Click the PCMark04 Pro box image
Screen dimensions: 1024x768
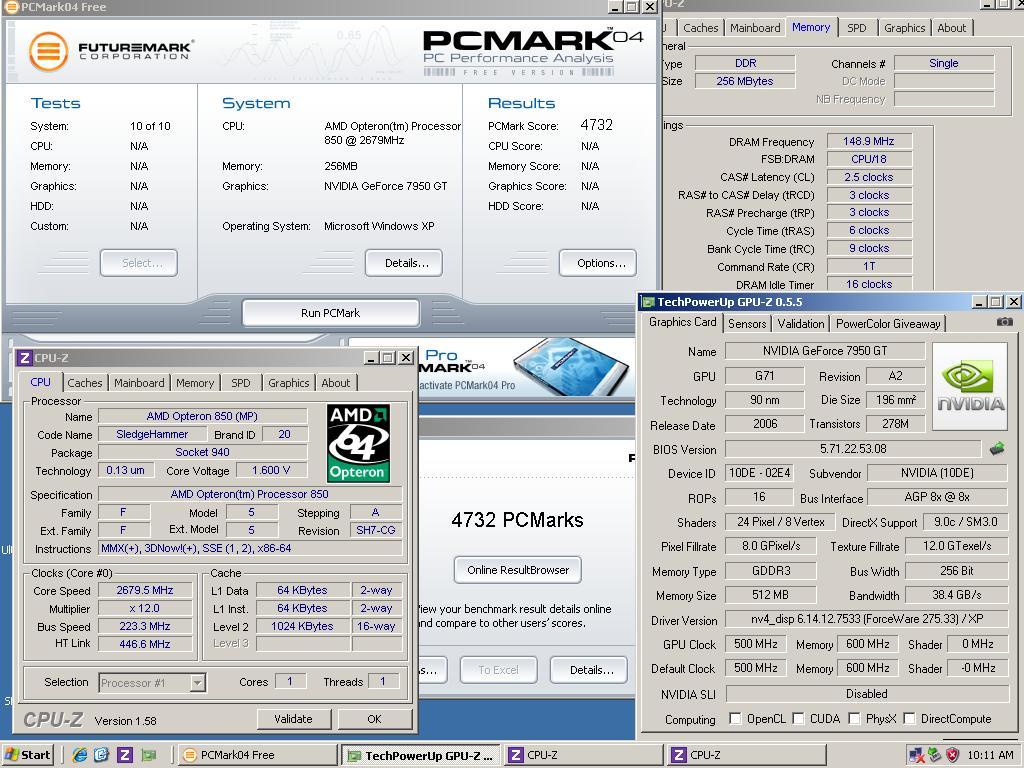571,367
